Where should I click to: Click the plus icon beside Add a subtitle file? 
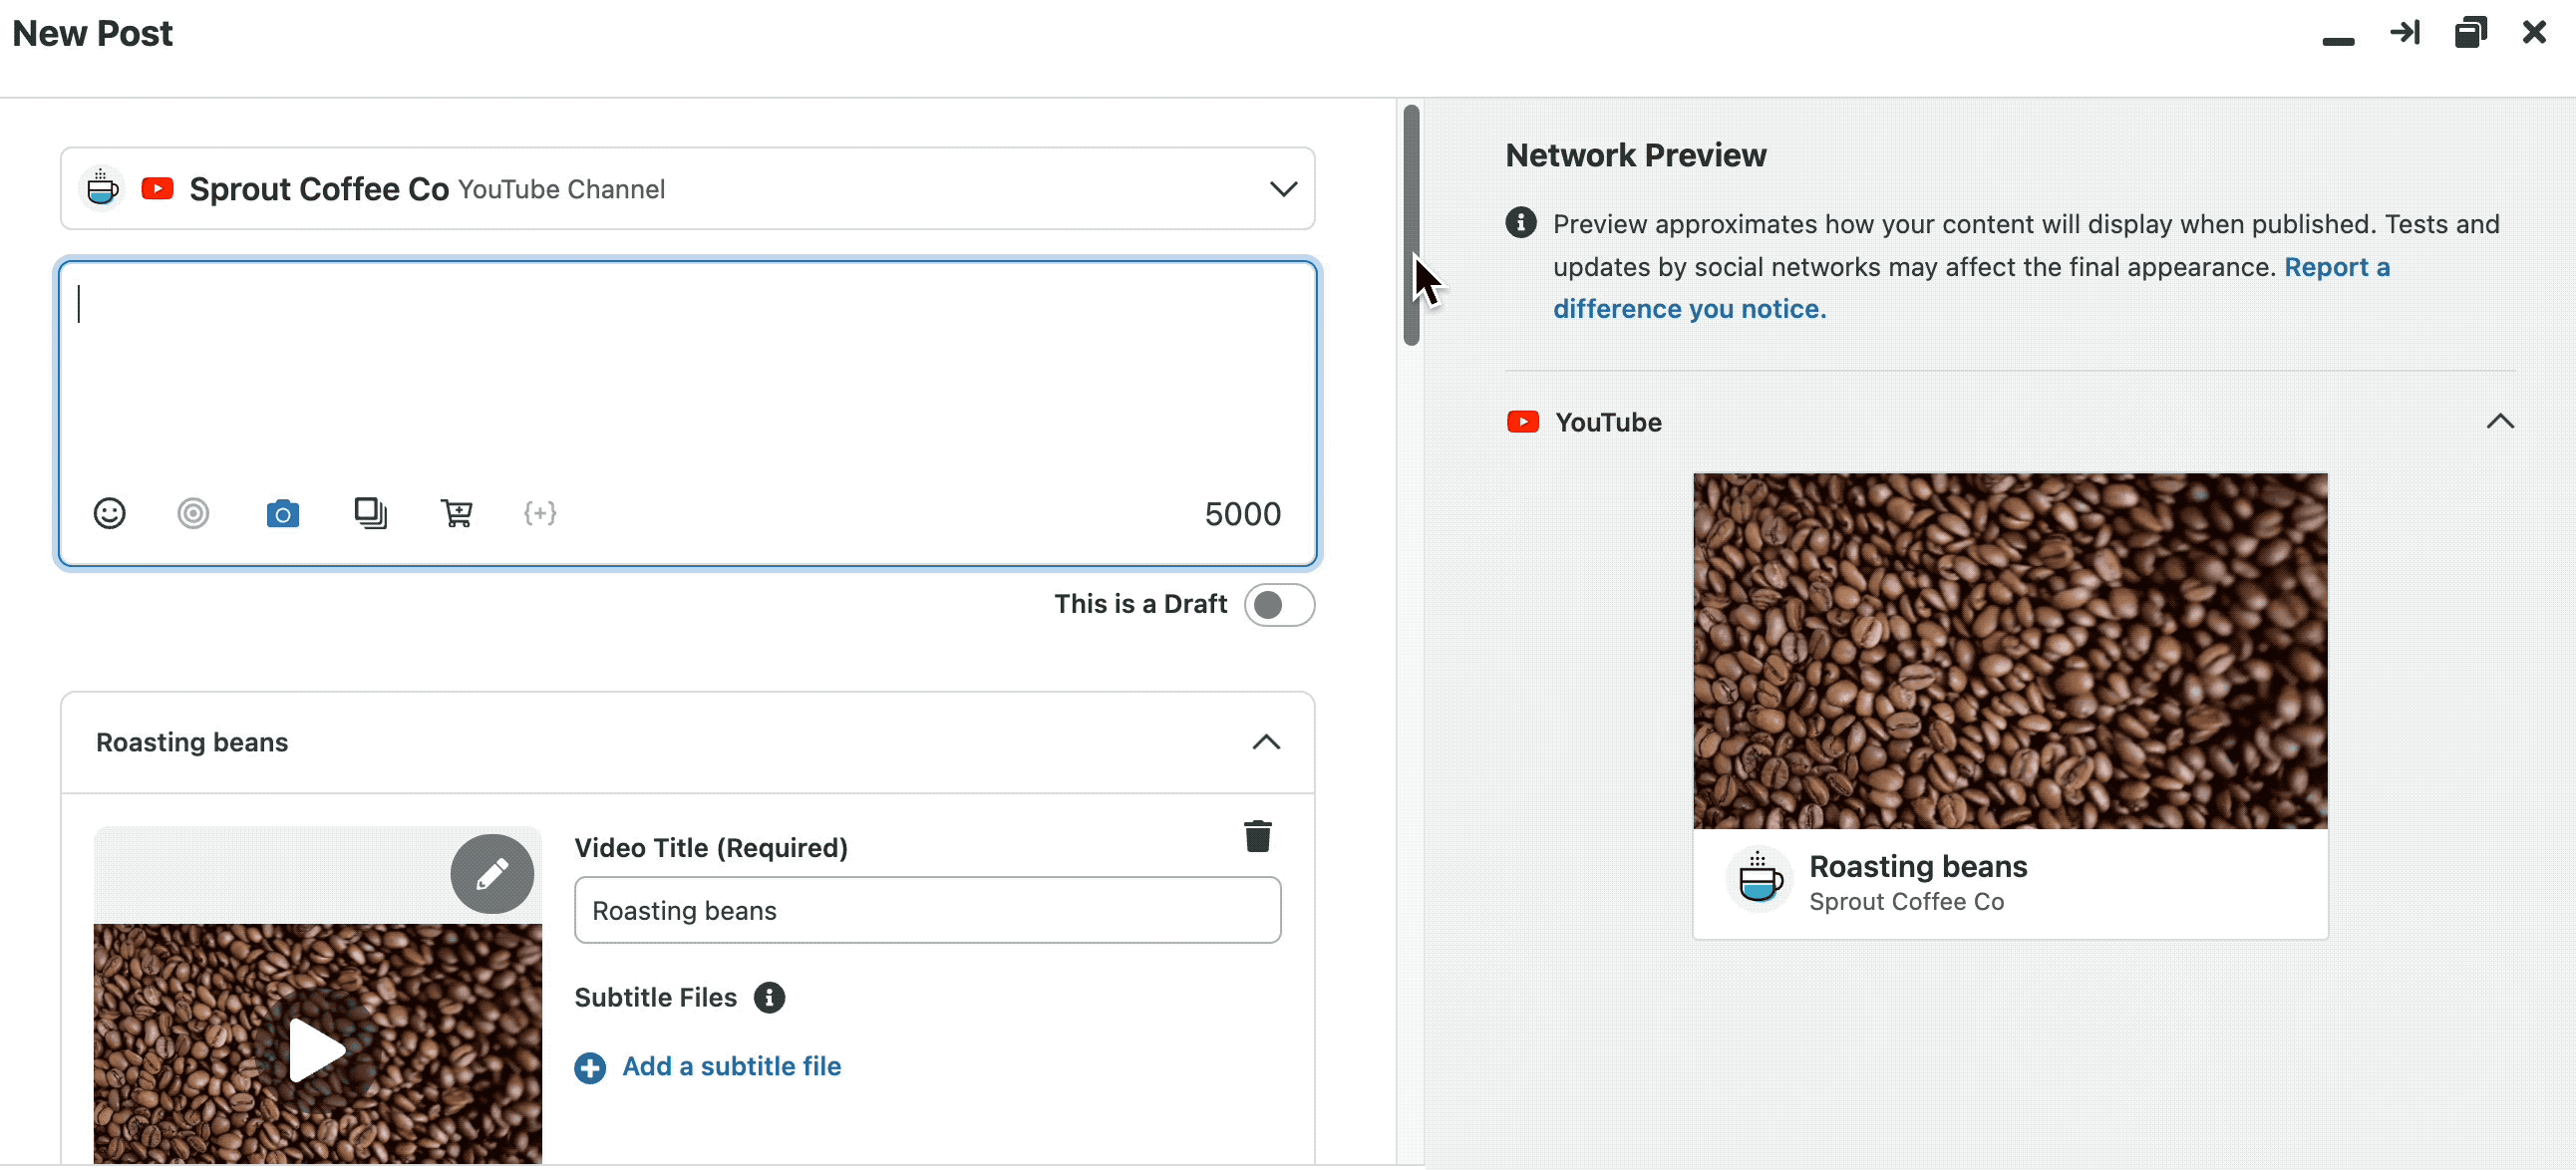(590, 1068)
